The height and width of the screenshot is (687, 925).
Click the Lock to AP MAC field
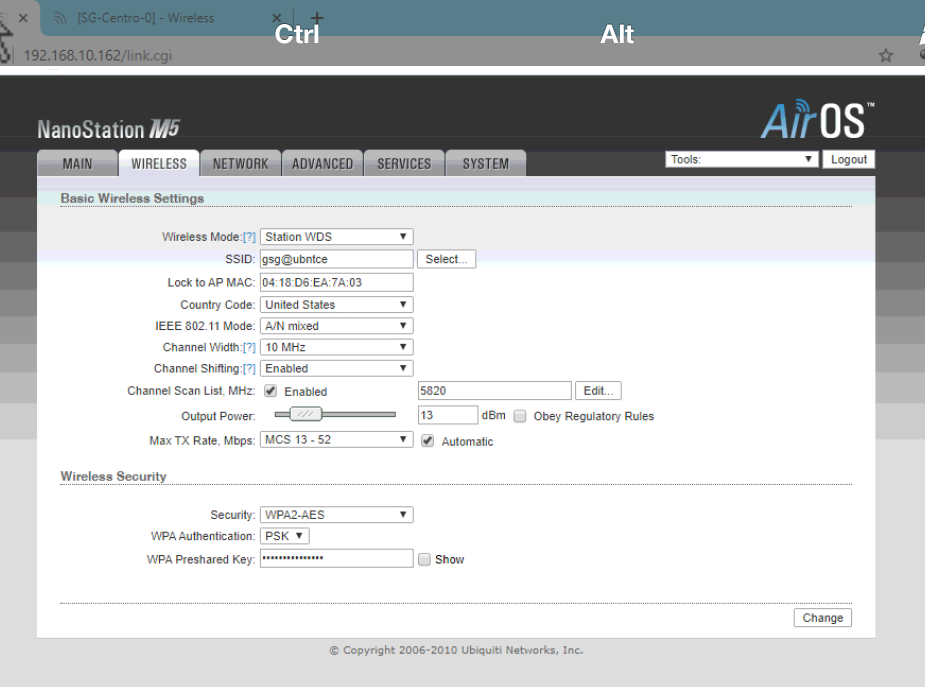[336, 282]
